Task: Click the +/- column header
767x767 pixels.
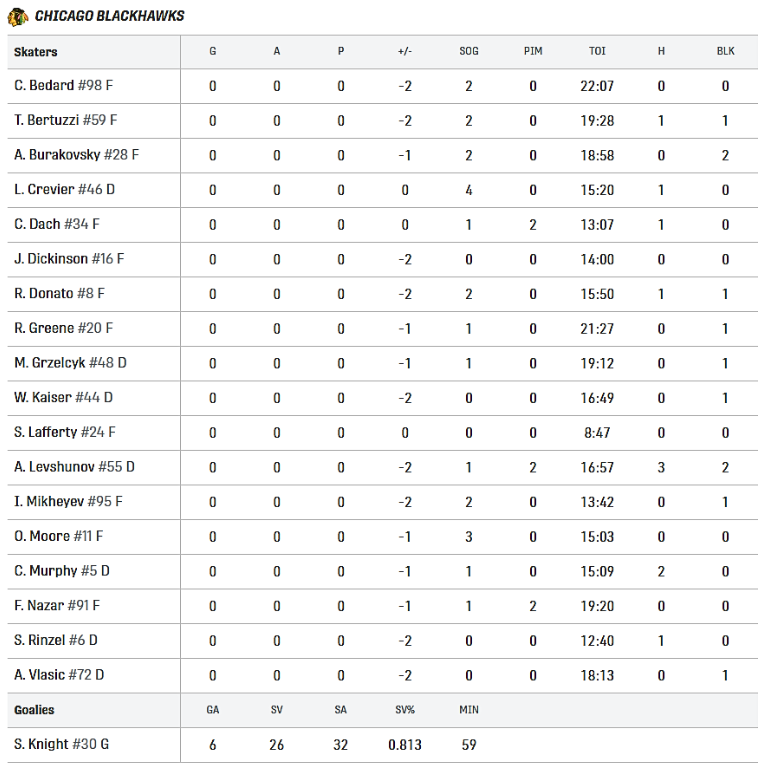Action: coord(404,51)
